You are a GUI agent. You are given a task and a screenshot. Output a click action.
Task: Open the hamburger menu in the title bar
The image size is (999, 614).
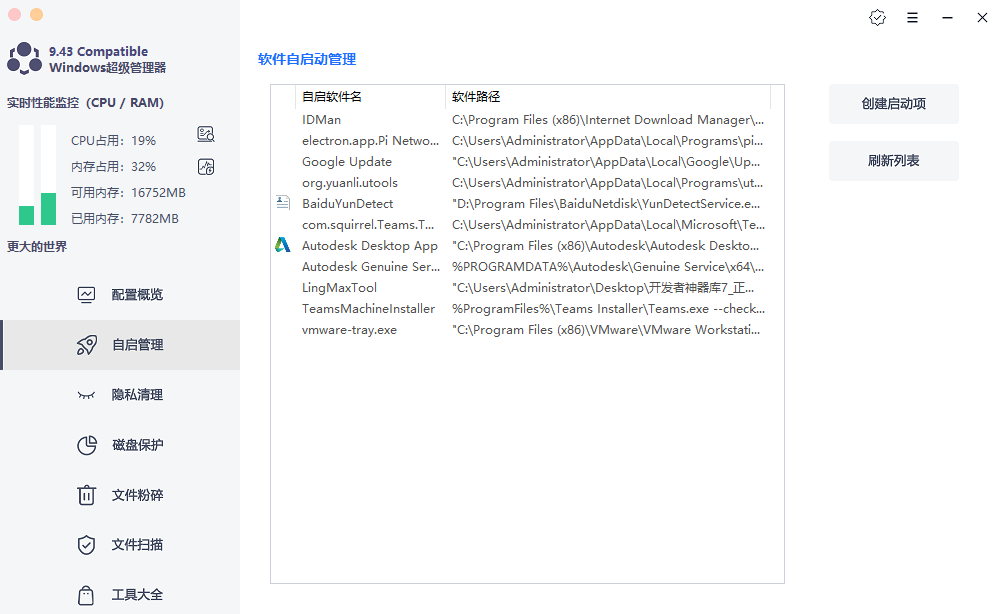coord(912,18)
